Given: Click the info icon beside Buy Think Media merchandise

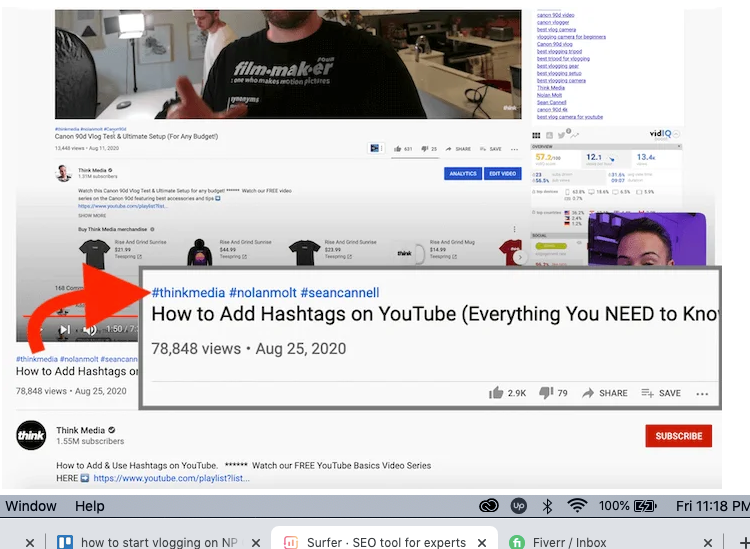Looking at the screenshot, I should pyautogui.click(x=152, y=230).
